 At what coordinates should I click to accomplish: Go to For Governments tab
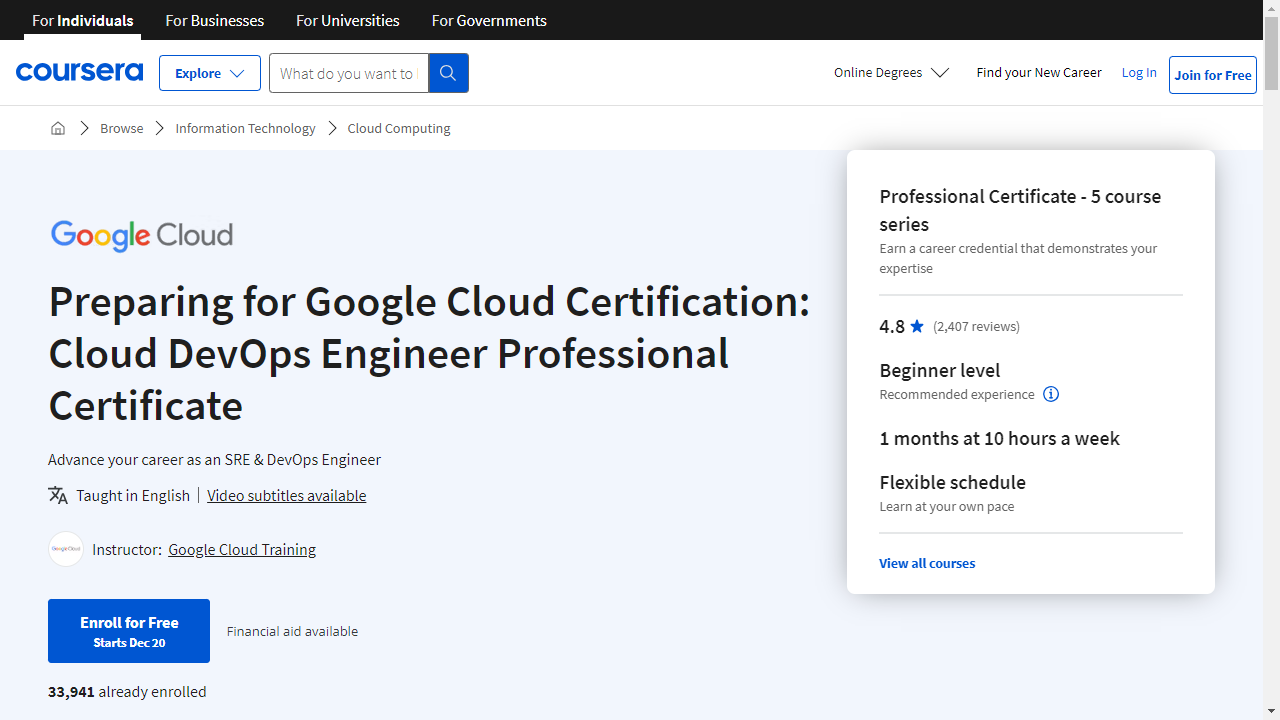[x=489, y=20]
